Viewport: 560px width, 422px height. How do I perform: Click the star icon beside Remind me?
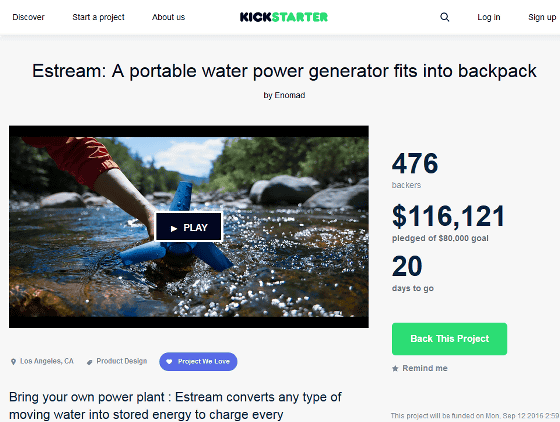395,368
